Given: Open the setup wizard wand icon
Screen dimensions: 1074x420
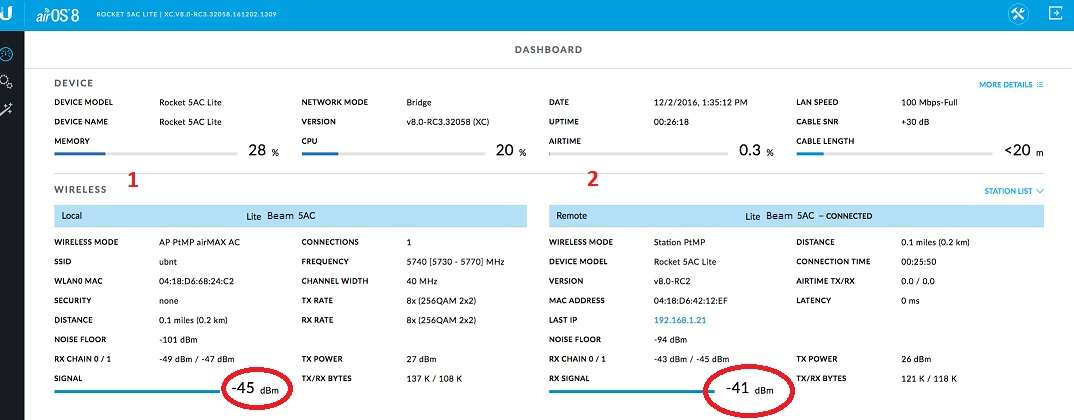Looking at the screenshot, I should pyautogui.click(x=10, y=109).
